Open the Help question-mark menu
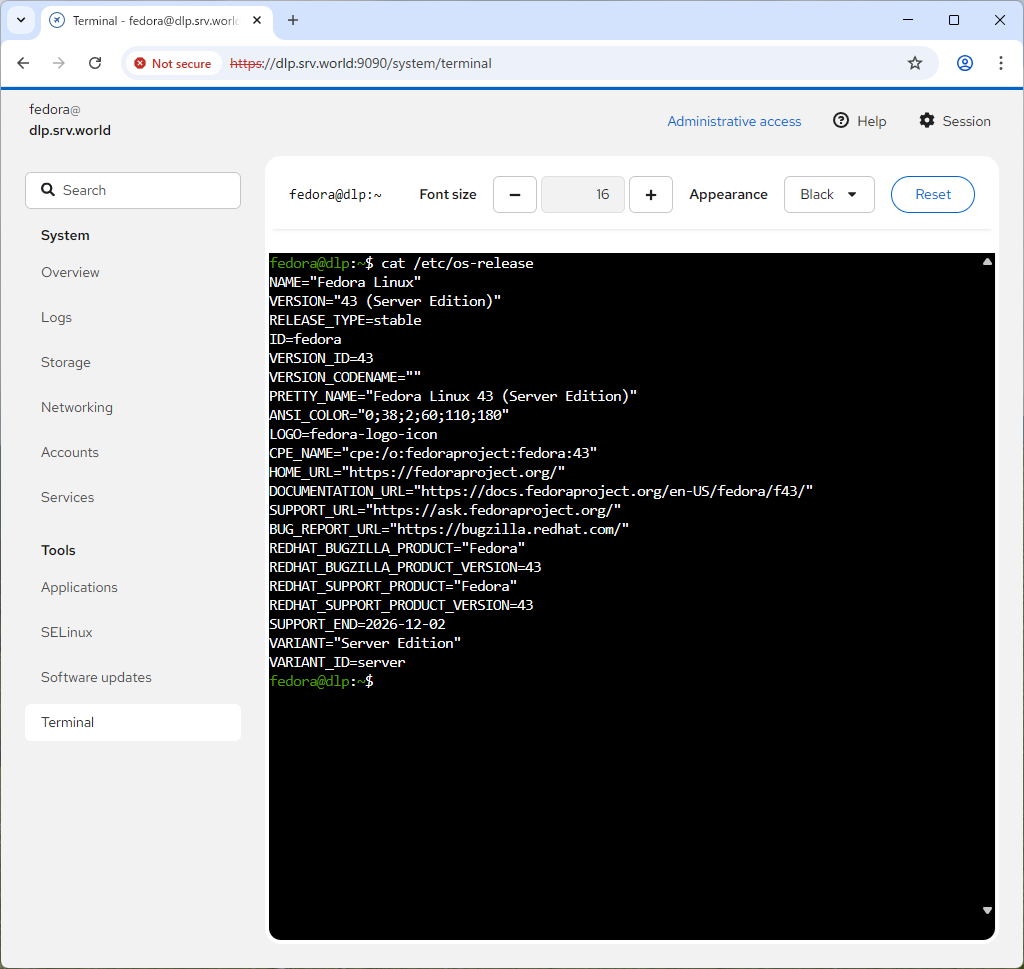 tap(859, 121)
